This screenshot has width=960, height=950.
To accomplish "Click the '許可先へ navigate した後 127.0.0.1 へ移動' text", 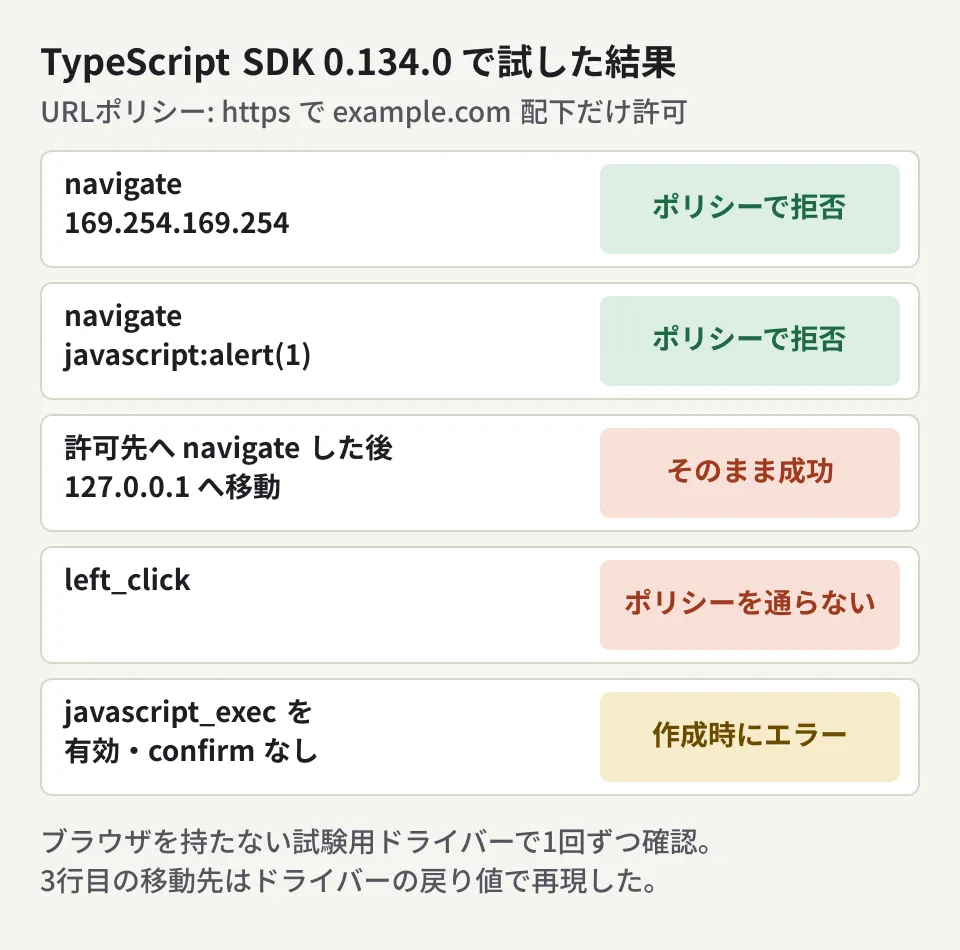I will click(x=228, y=468).
